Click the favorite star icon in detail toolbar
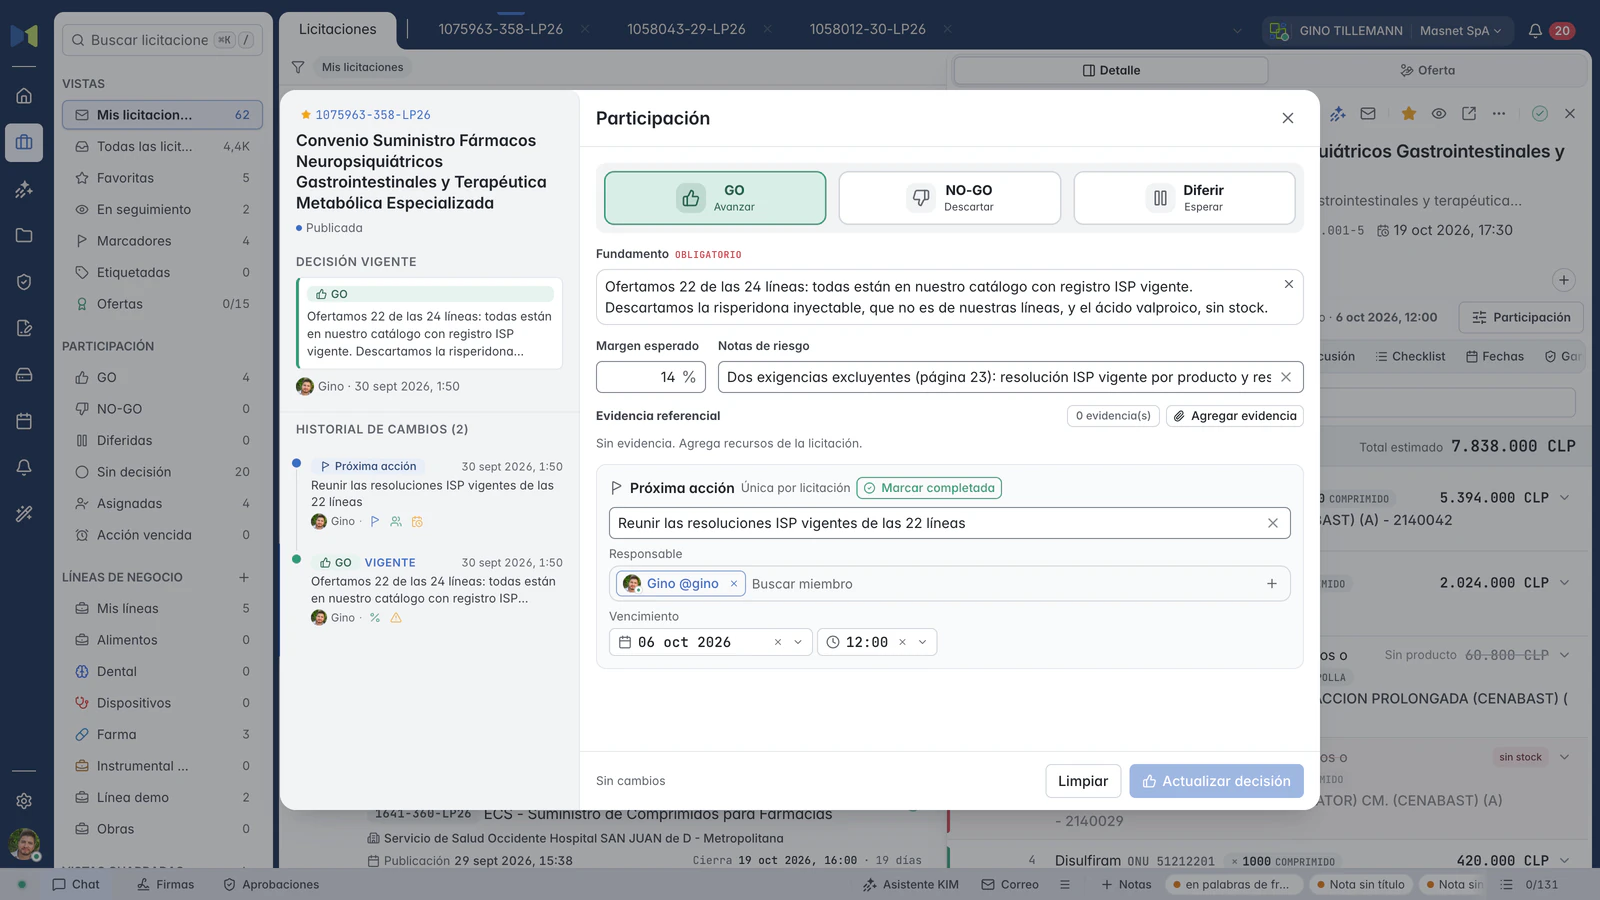This screenshot has width=1600, height=900. point(1409,114)
